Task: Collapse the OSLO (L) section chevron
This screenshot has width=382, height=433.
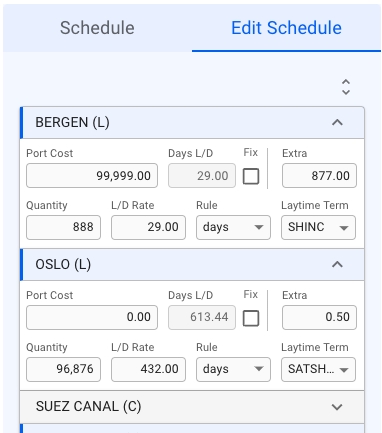Action: pyautogui.click(x=337, y=264)
